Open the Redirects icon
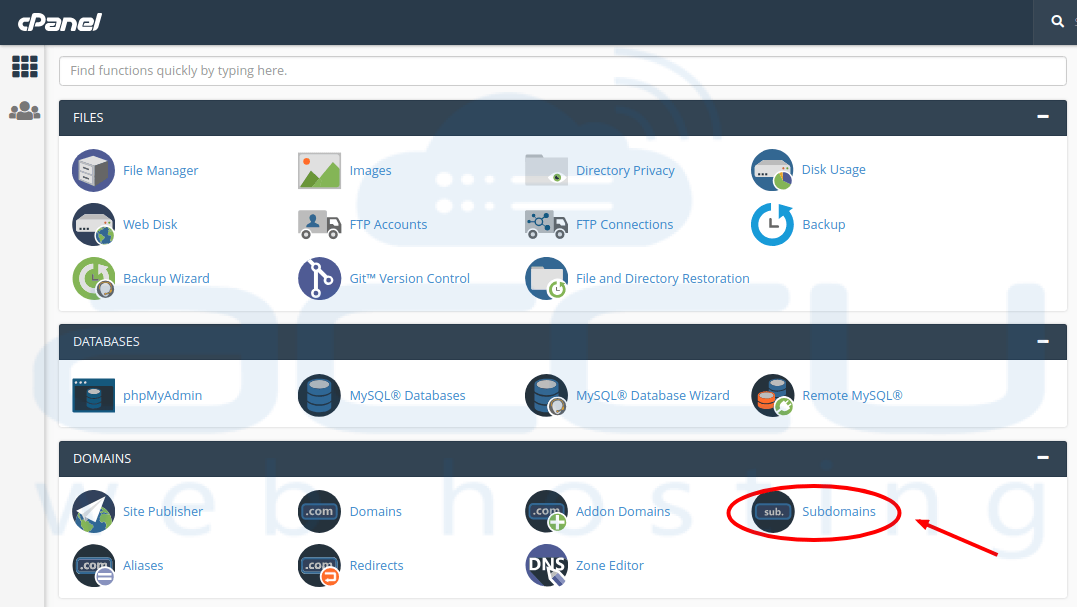The height and width of the screenshot is (607, 1077). 319,565
